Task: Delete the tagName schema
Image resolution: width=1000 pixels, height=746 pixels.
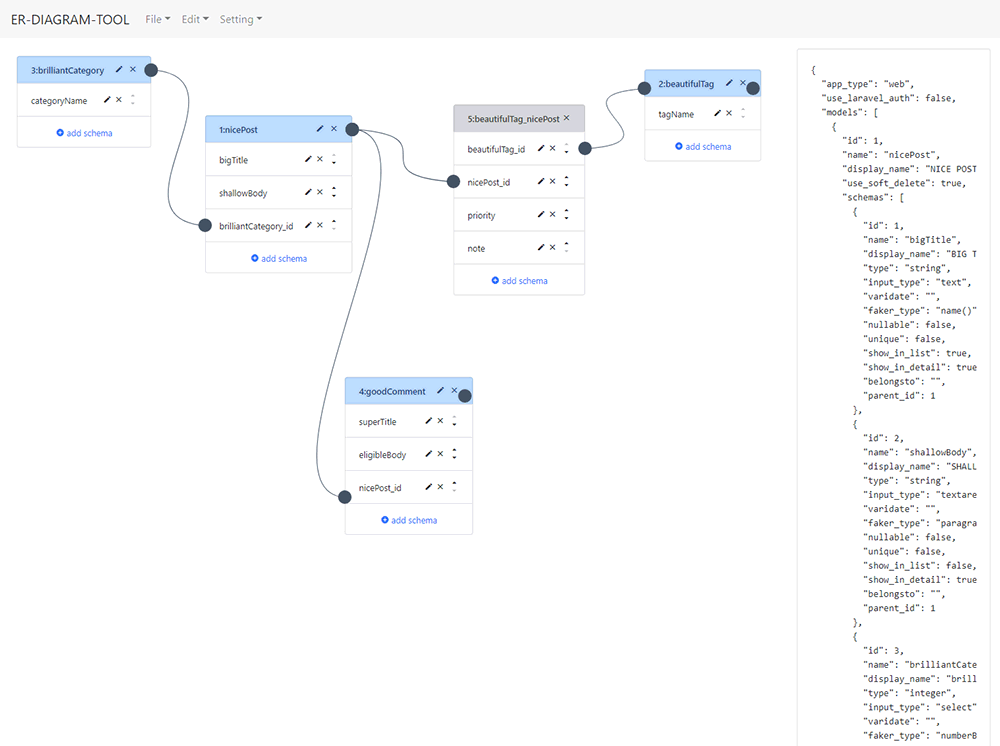Action: point(729,113)
